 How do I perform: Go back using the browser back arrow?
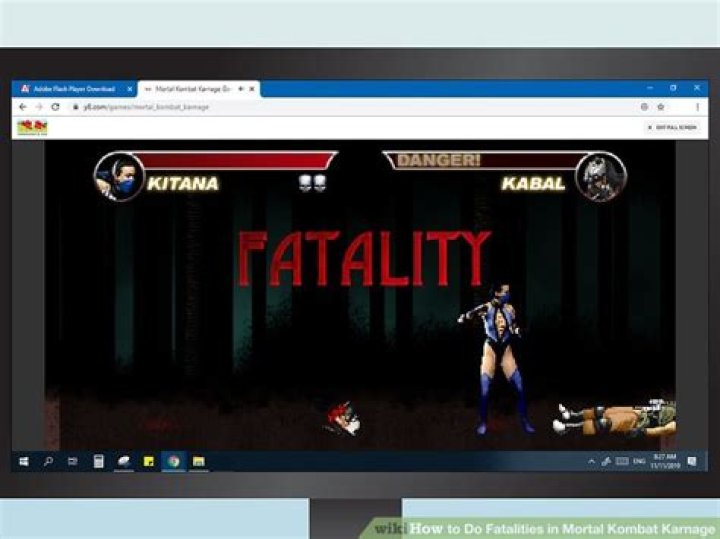[x=22, y=107]
